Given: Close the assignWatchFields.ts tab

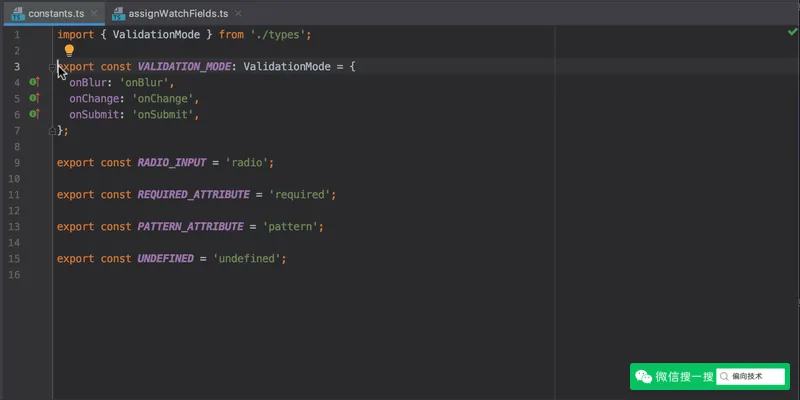Looking at the screenshot, I should pyautogui.click(x=238, y=14).
